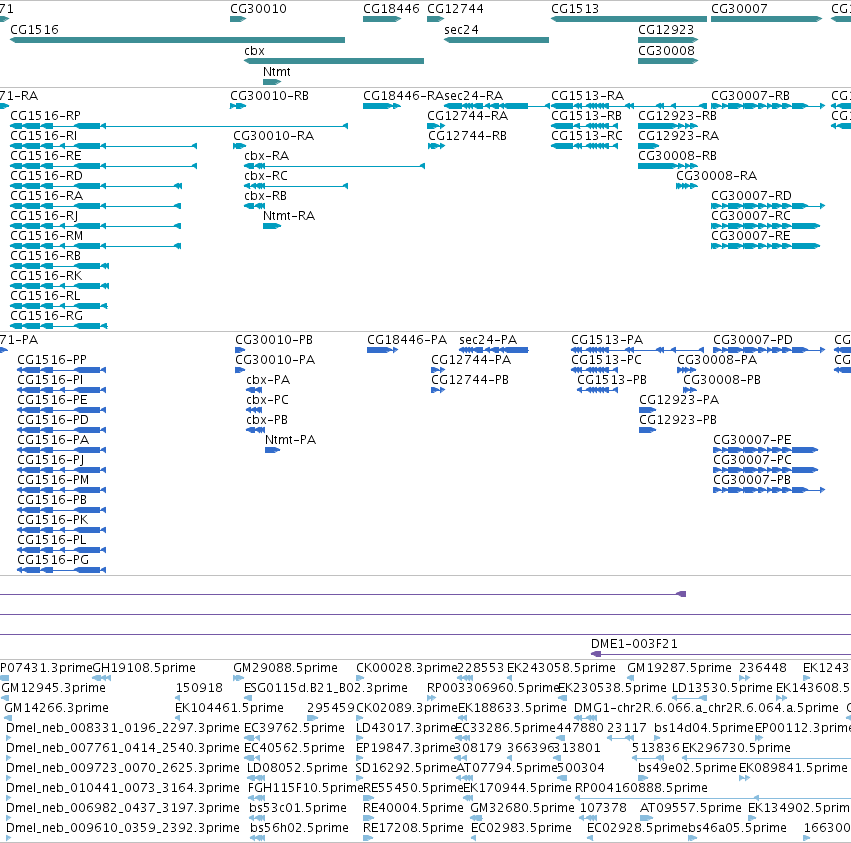
Task: Click the sec24 gene bar
Action: pos(496,40)
